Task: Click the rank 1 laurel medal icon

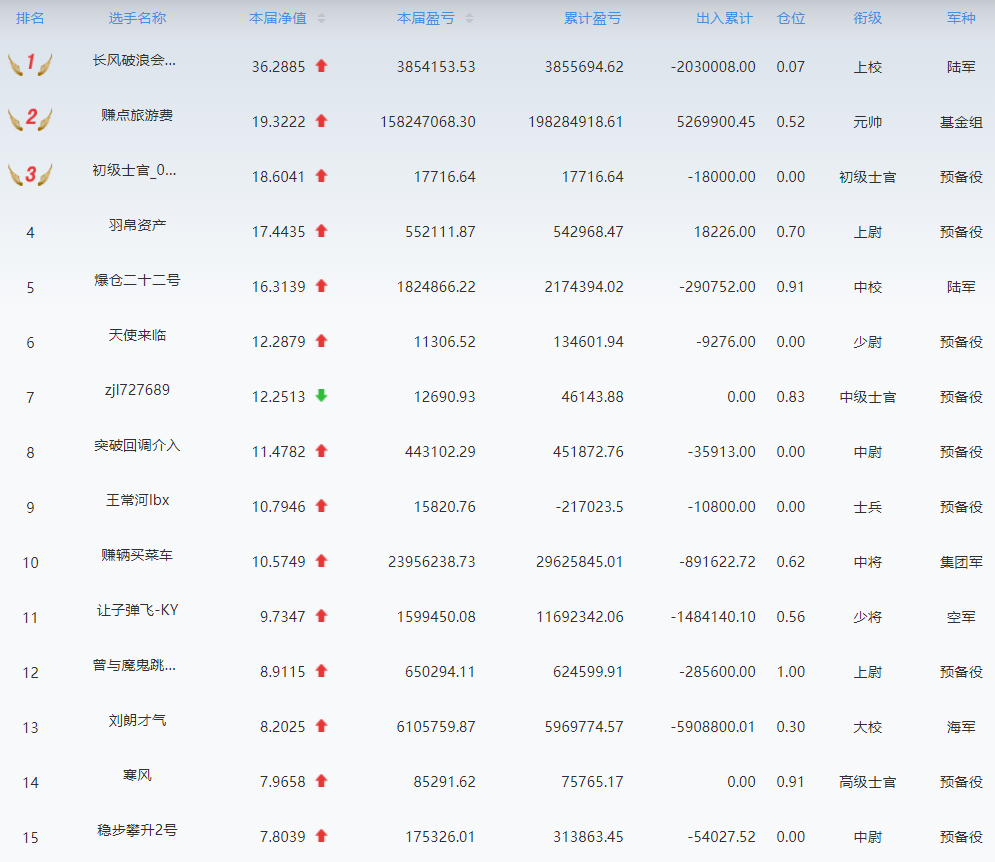Action: coord(30,63)
